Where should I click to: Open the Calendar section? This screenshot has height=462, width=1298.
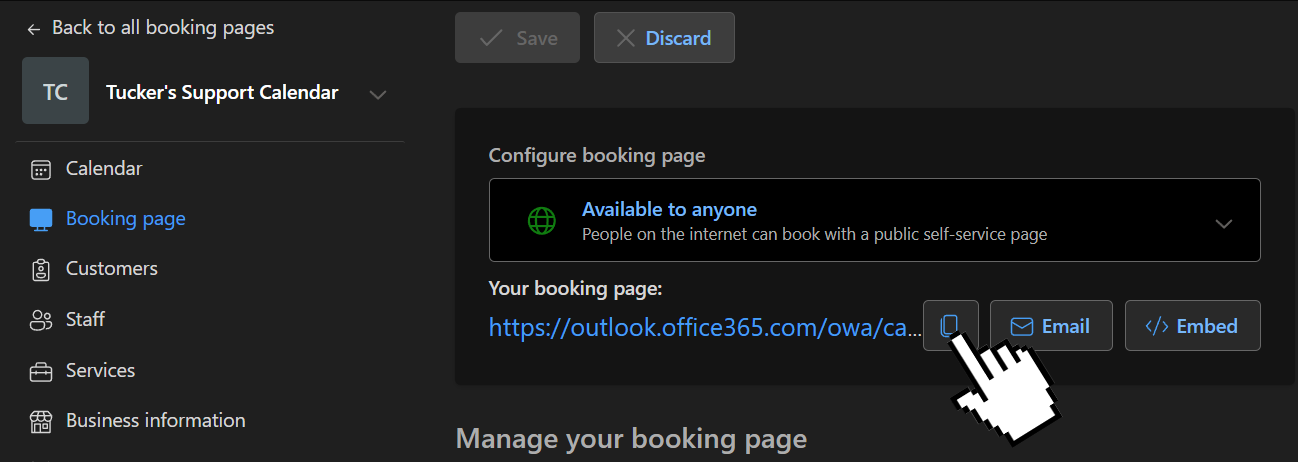pyautogui.click(x=104, y=168)
